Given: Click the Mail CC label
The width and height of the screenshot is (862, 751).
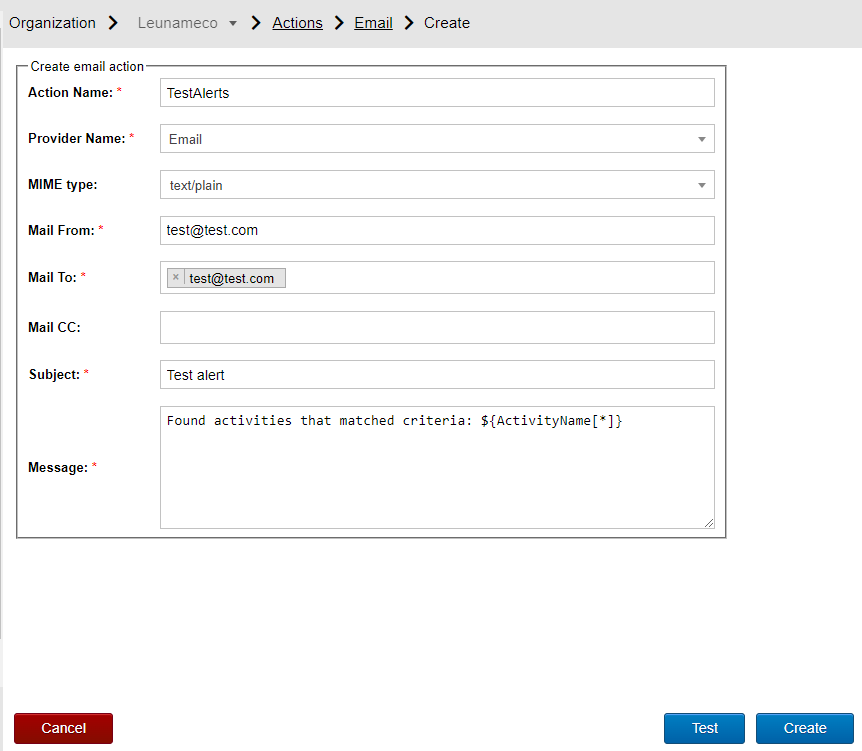Looking at the screenshot, I should point(54,328).
